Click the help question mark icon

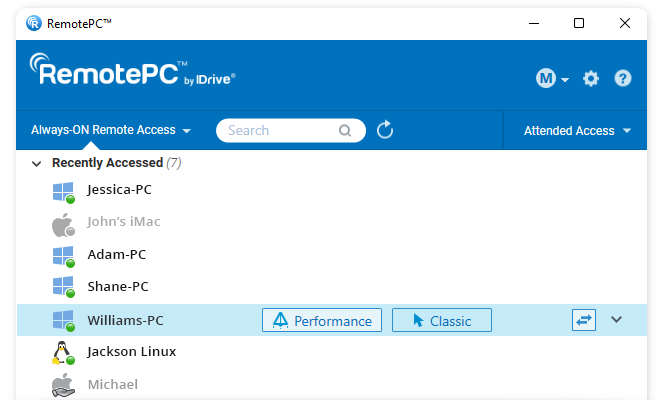623,79
